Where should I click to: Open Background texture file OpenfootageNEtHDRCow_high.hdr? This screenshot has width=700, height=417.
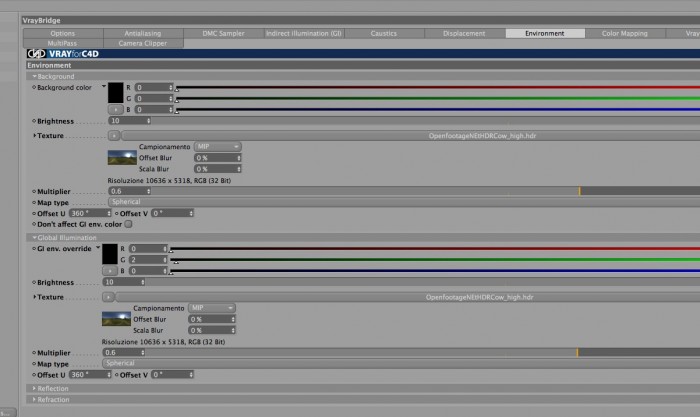point(411,135)
